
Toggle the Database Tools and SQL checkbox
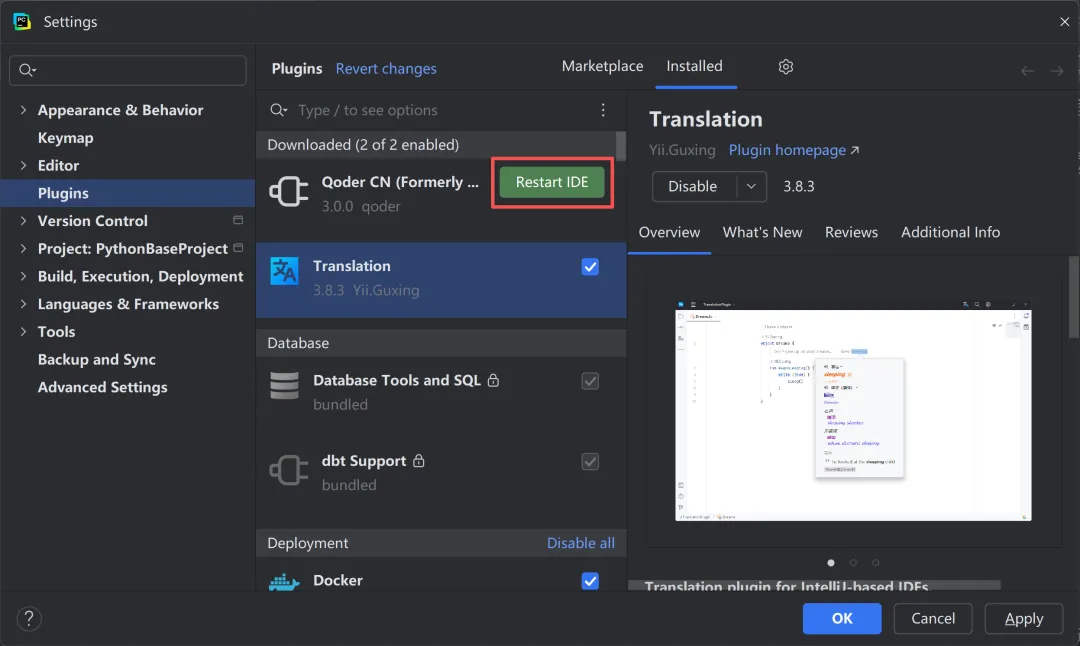tap(590, 381)
